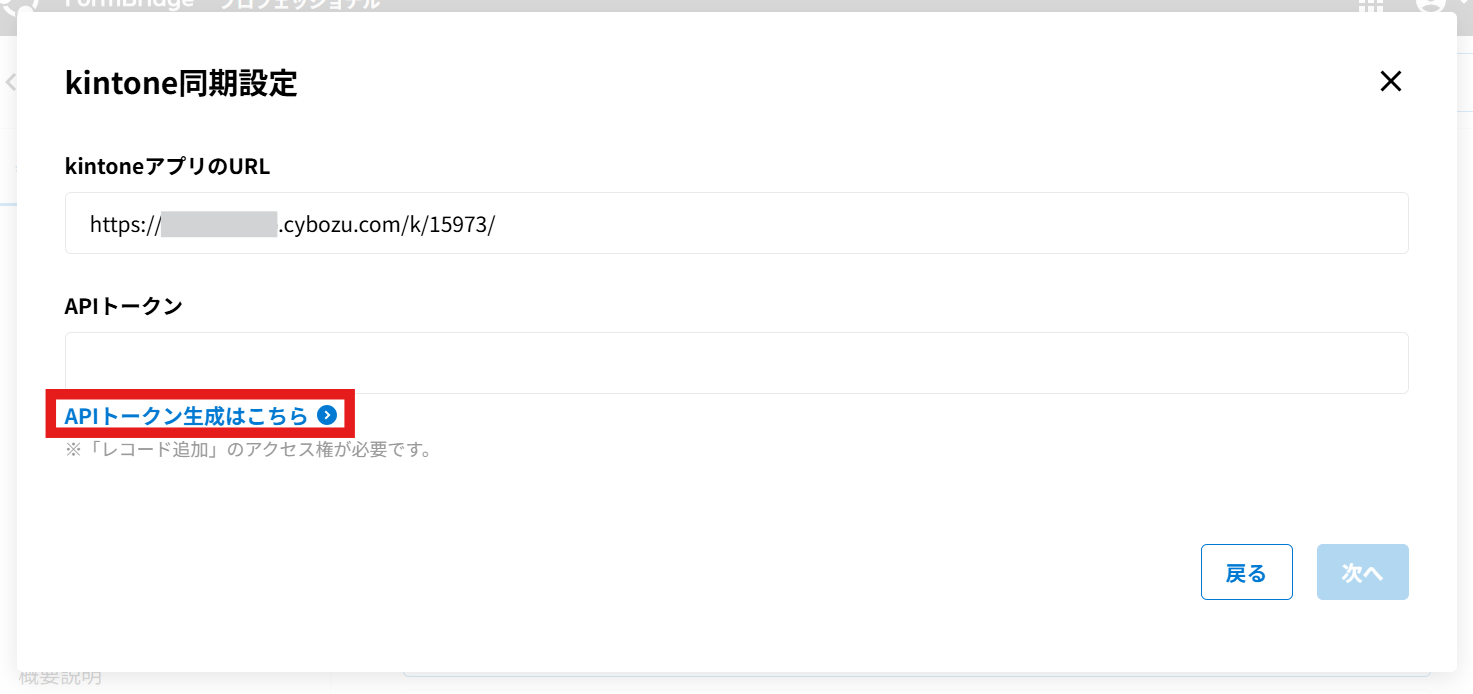Close the kintone同期設定 dialog
The image size is (1473, 694).
(x=1390, y=82)
